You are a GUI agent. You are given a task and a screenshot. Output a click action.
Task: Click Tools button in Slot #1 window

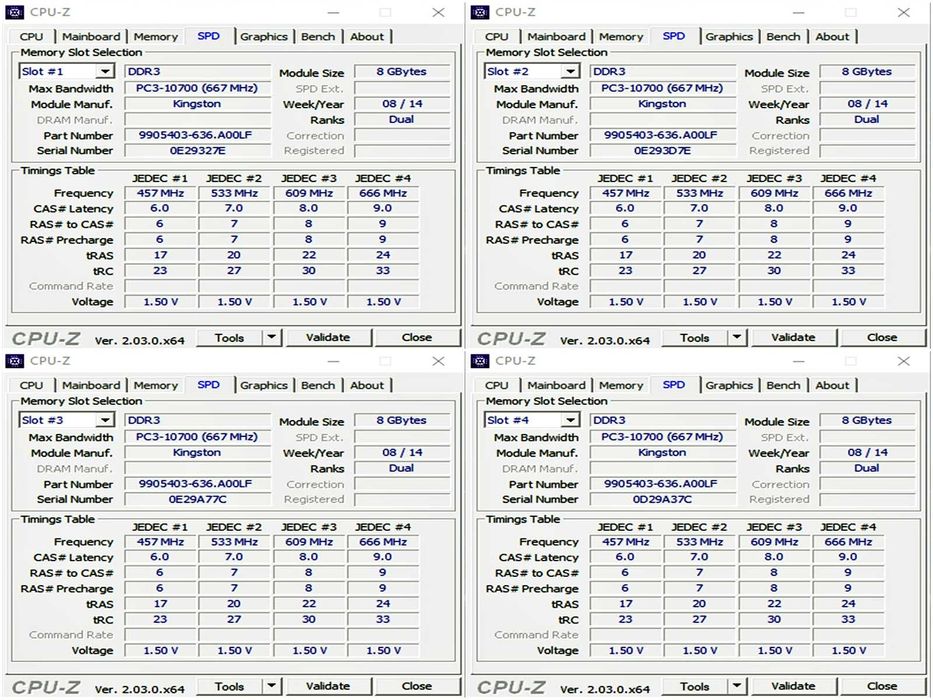point(230,338)
